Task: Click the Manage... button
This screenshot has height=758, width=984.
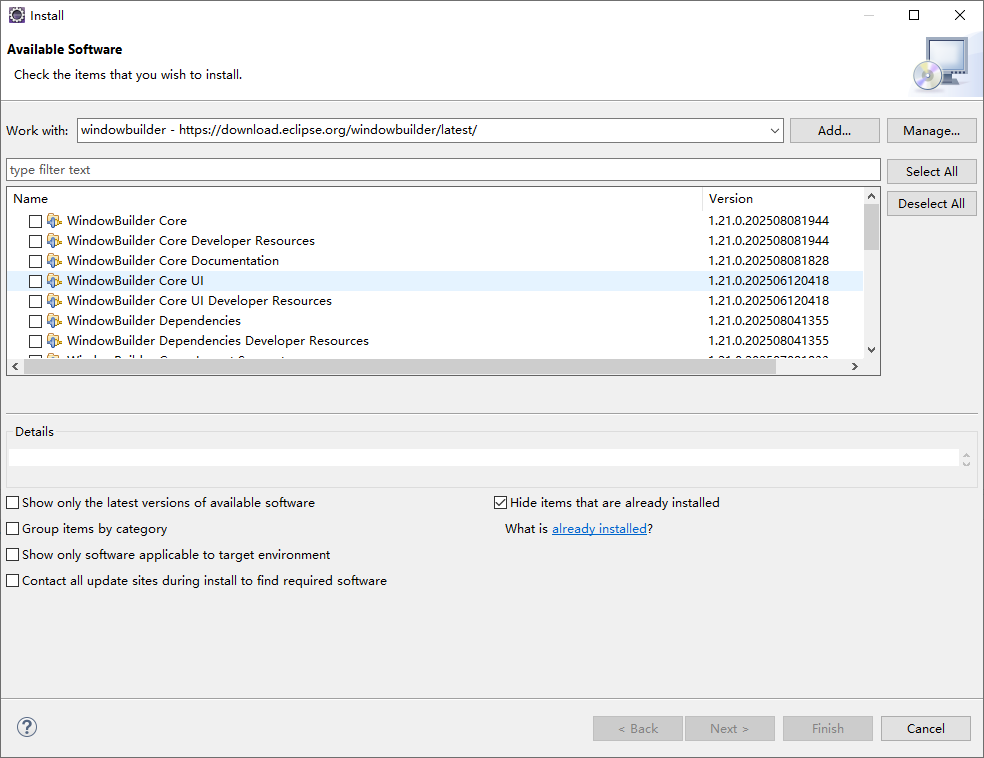Action: tap(931, 131)
